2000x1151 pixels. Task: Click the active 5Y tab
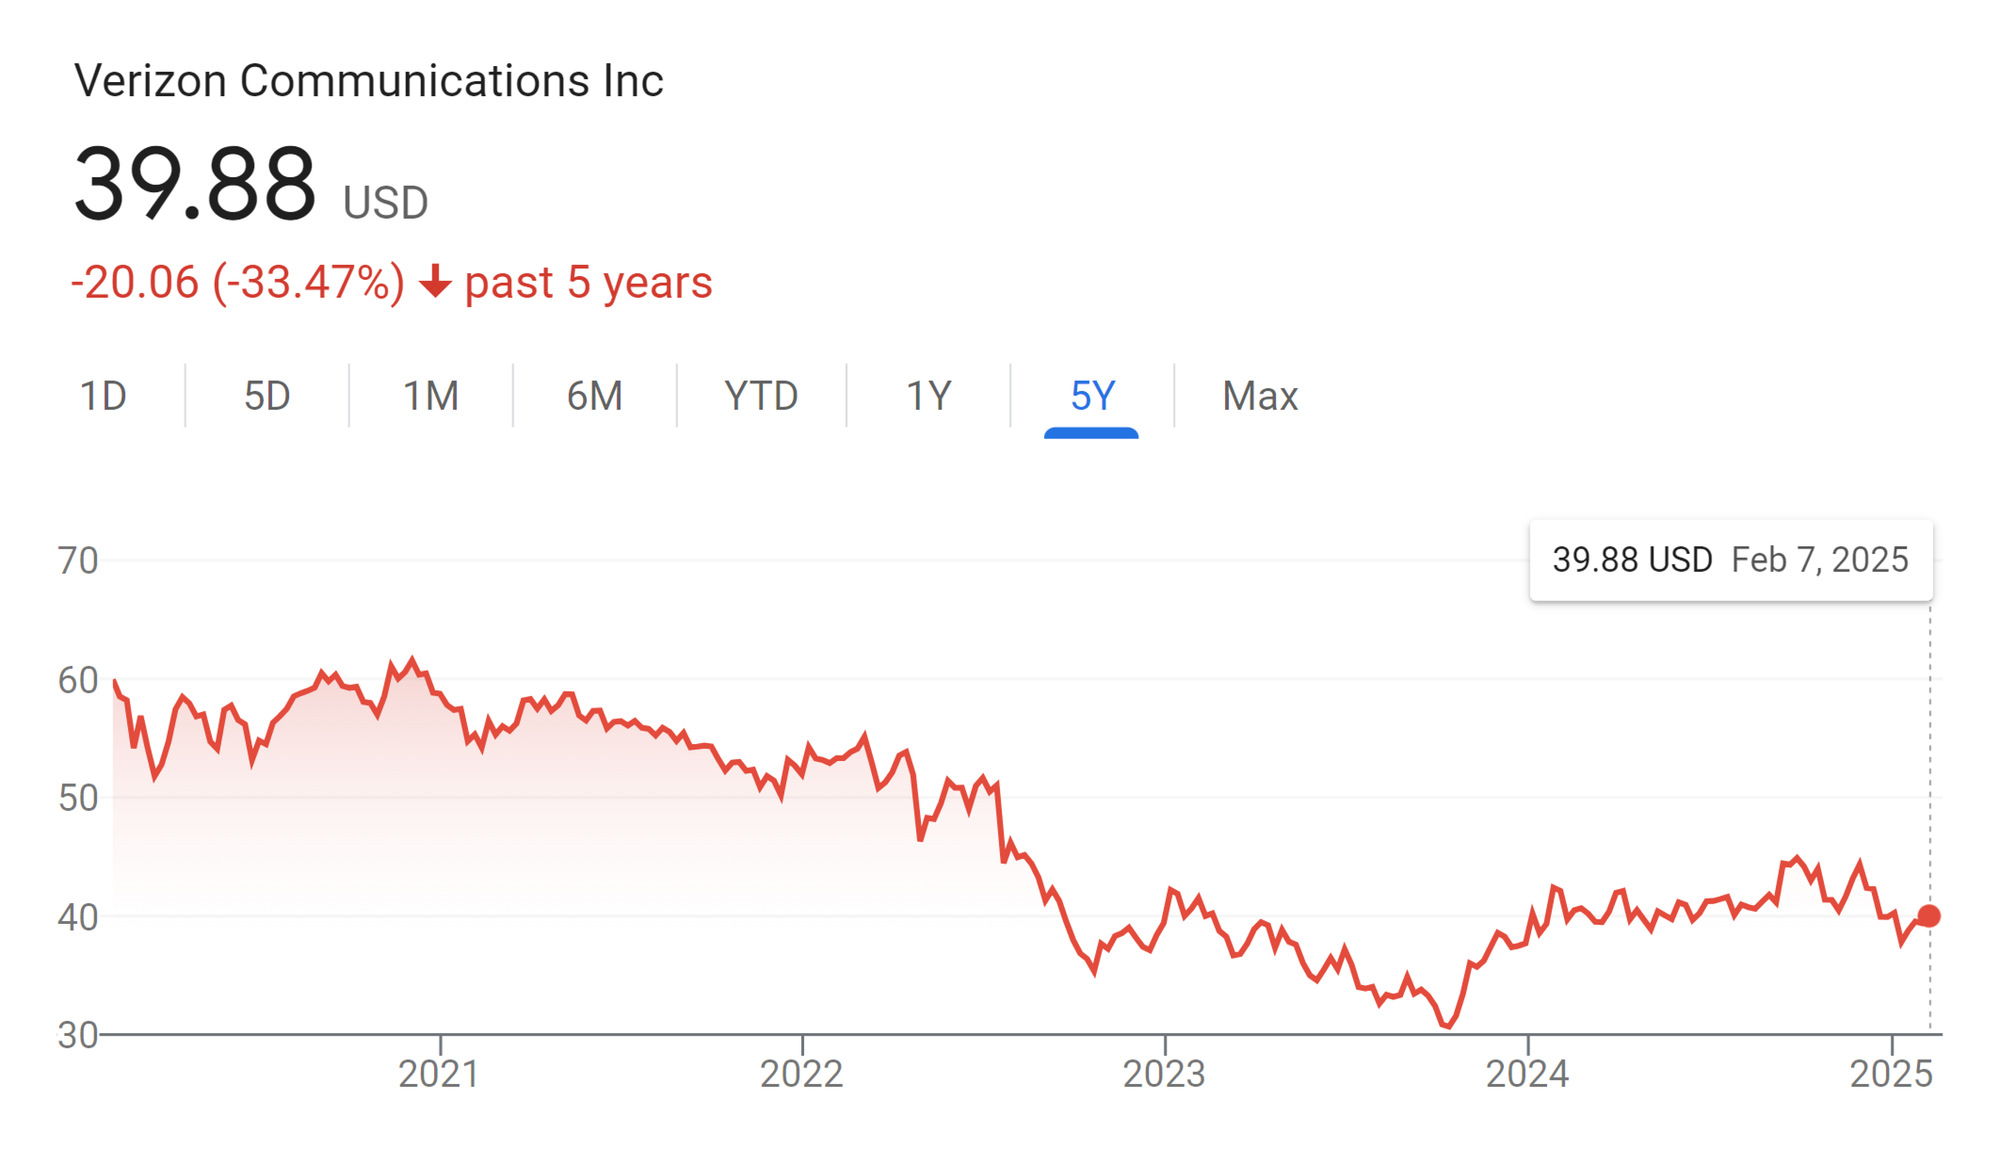coord(1092,396)
